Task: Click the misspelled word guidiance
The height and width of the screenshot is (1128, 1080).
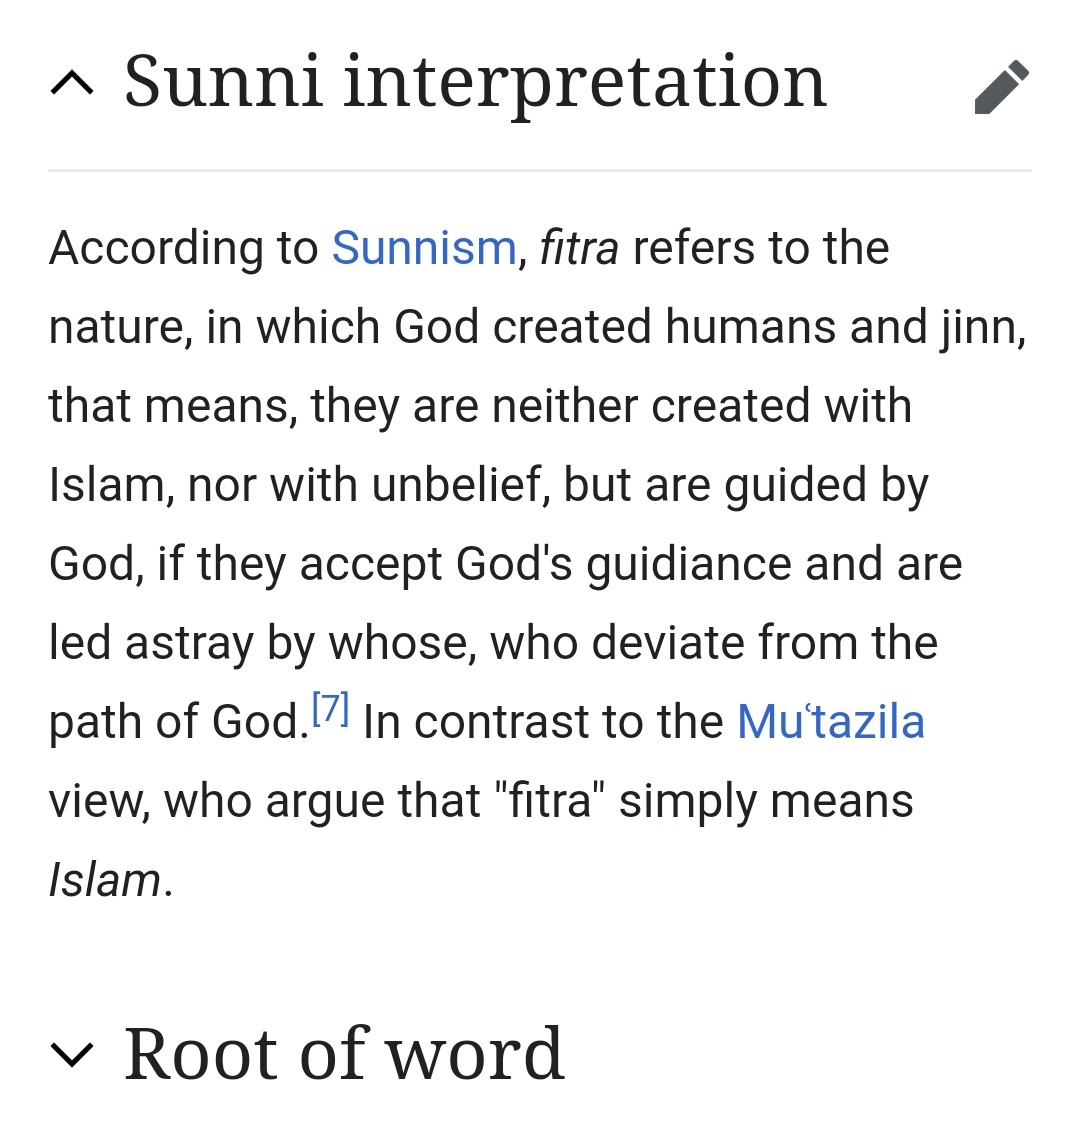Action: point(689,565)
